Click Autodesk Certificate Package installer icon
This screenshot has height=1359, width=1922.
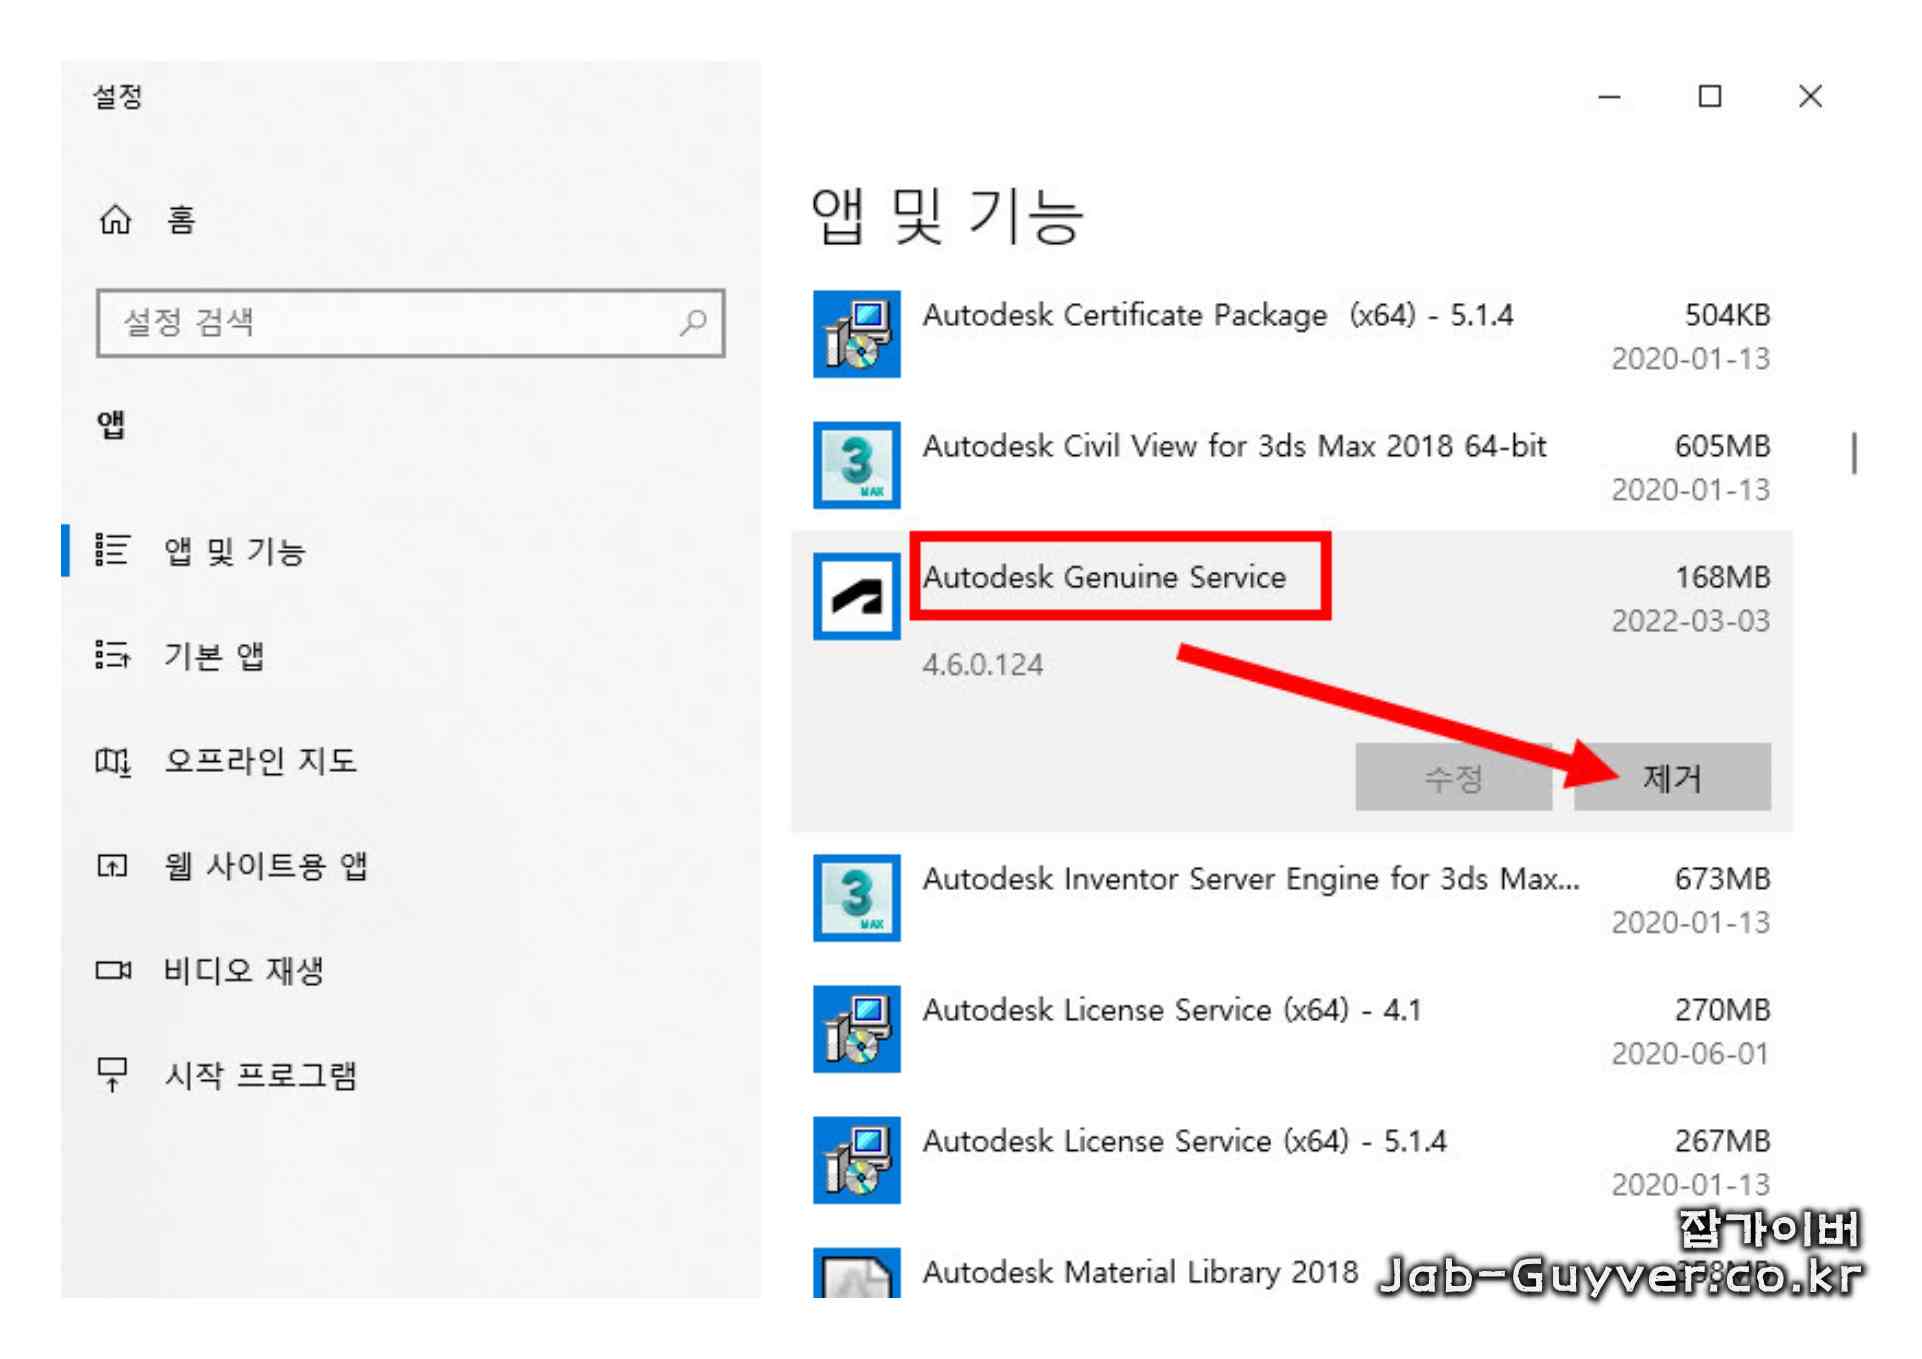[x=856, y=334]
